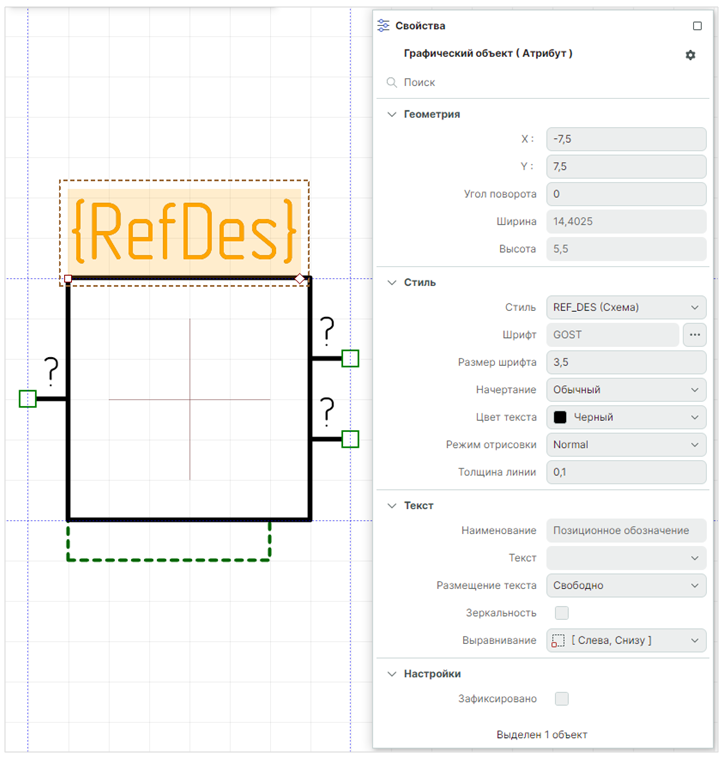Image resolution: width=722 pixels, height=757 pixels.
Task: Toggle the Зеркальность checkbox
Action: pyautogui.click(x=561, y=613)
